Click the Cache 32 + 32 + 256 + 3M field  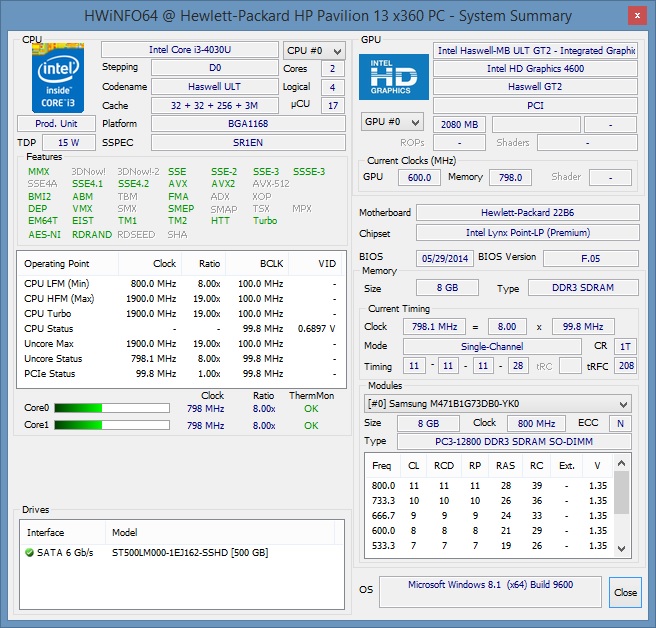pyautogui.click(x=215, y=105)
